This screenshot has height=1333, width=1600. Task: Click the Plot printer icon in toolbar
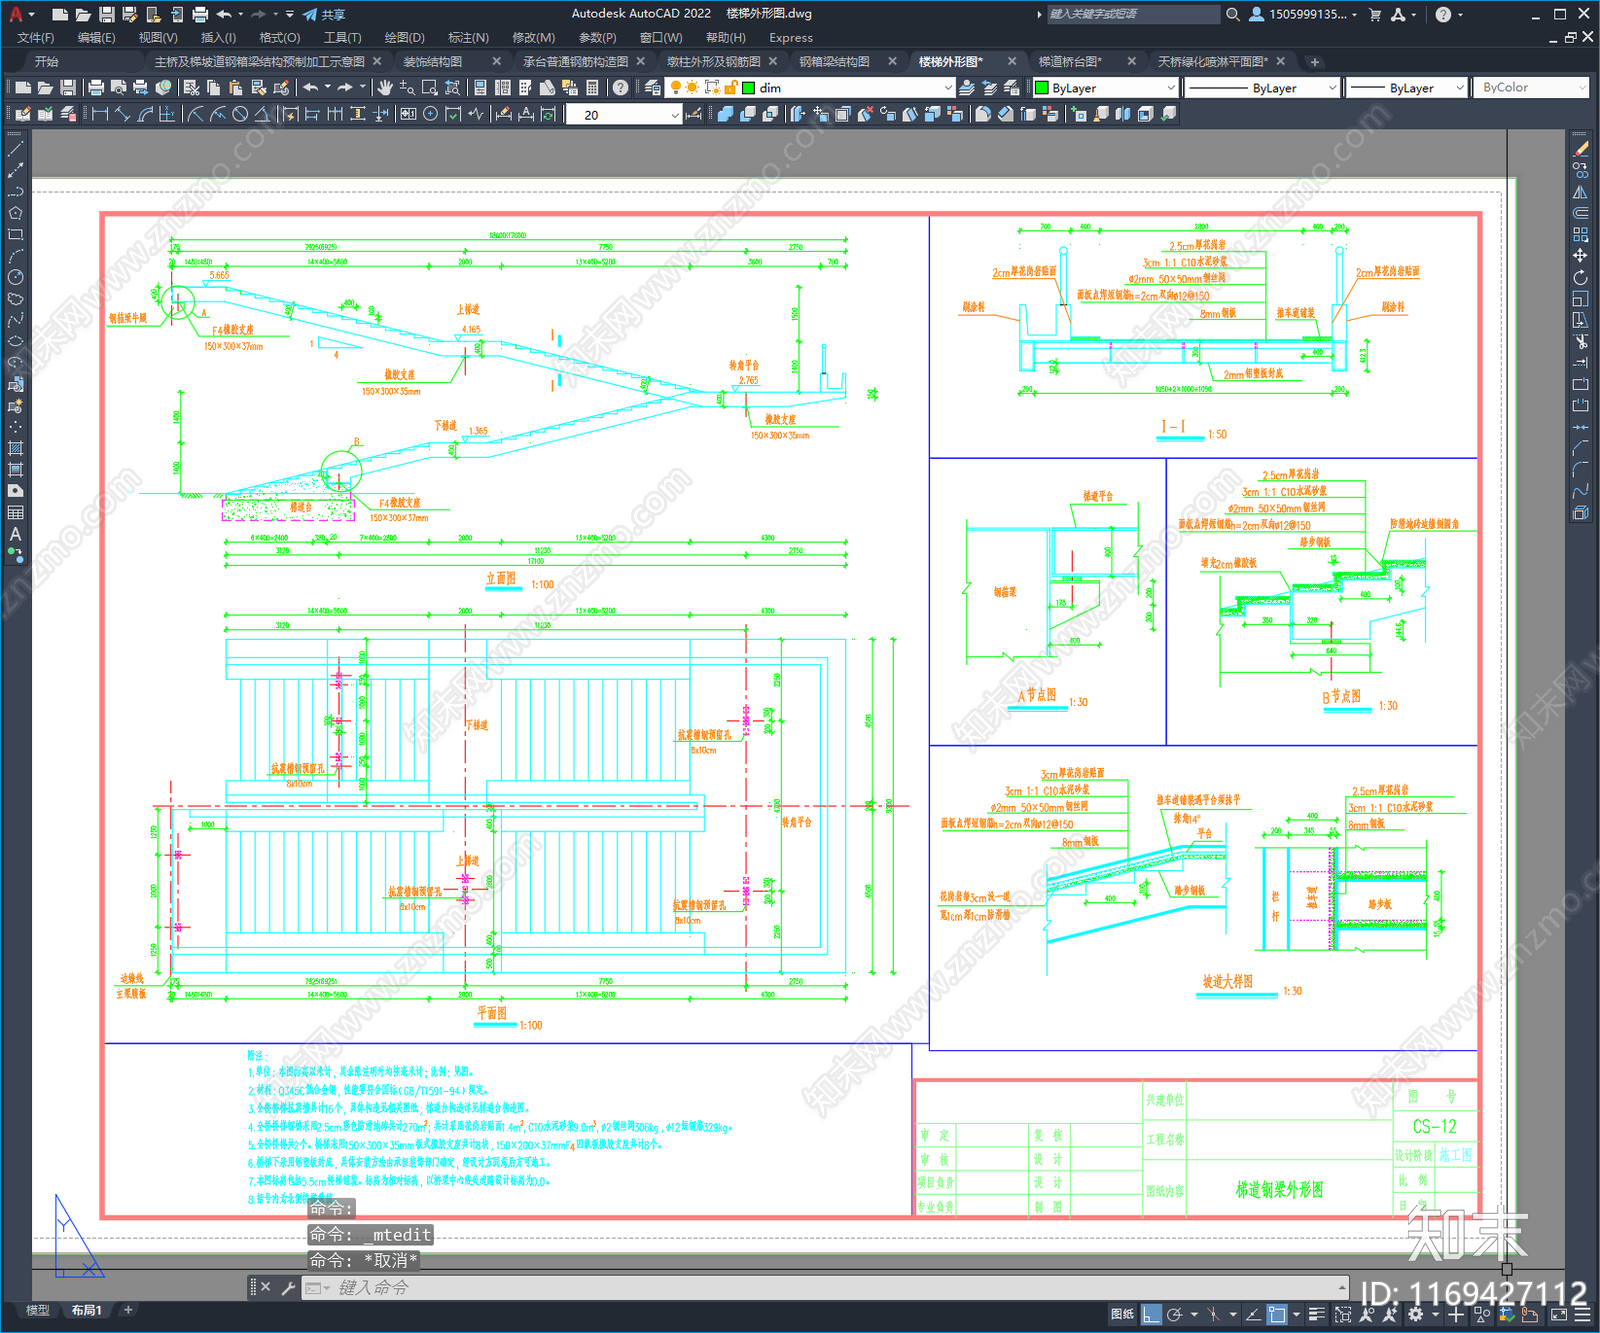[x=96, y=88]
